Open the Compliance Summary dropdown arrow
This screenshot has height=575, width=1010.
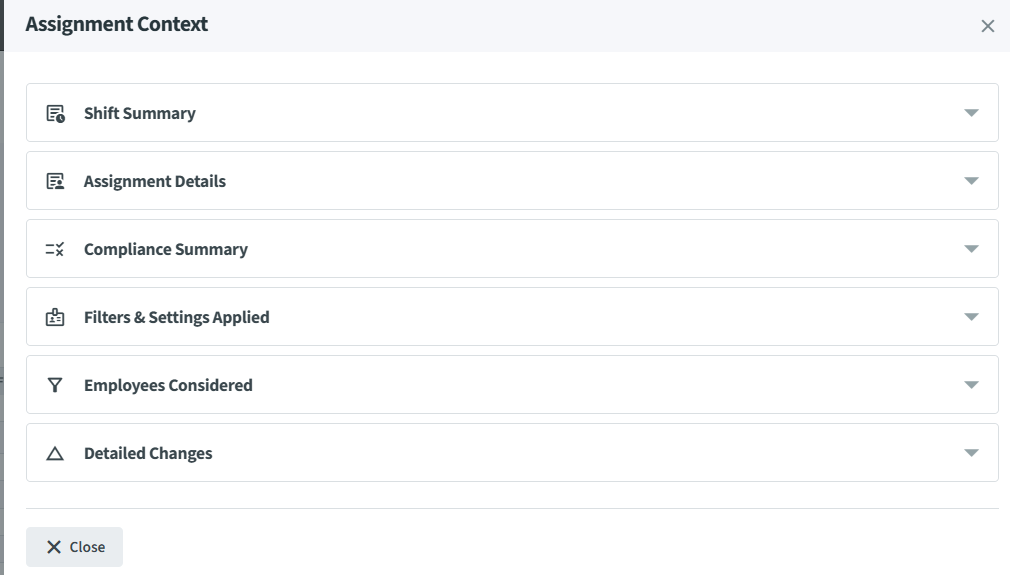[970, 249]
